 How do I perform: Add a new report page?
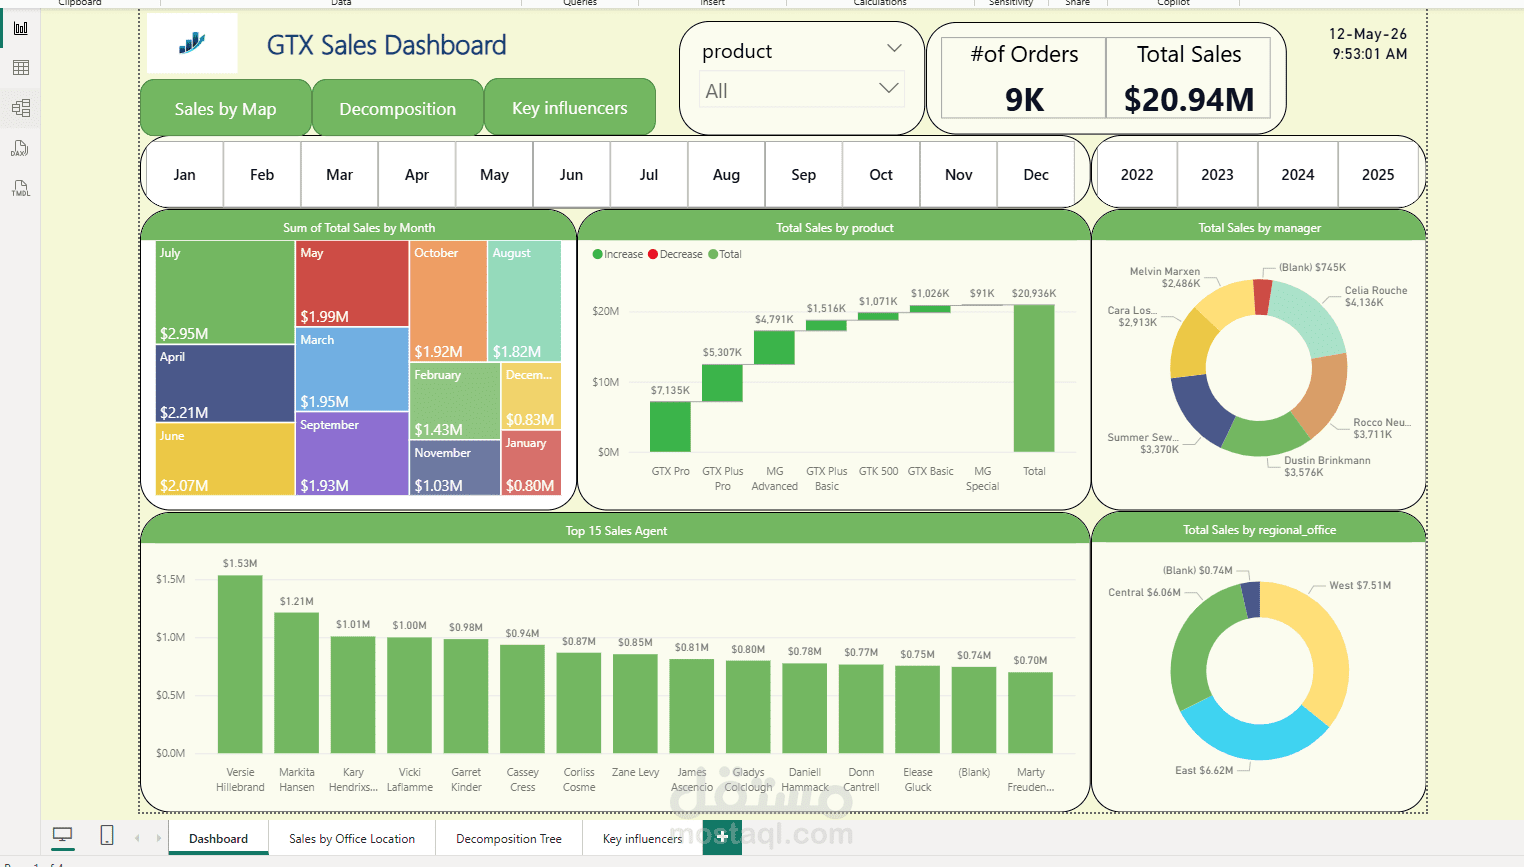coord(722,837)
